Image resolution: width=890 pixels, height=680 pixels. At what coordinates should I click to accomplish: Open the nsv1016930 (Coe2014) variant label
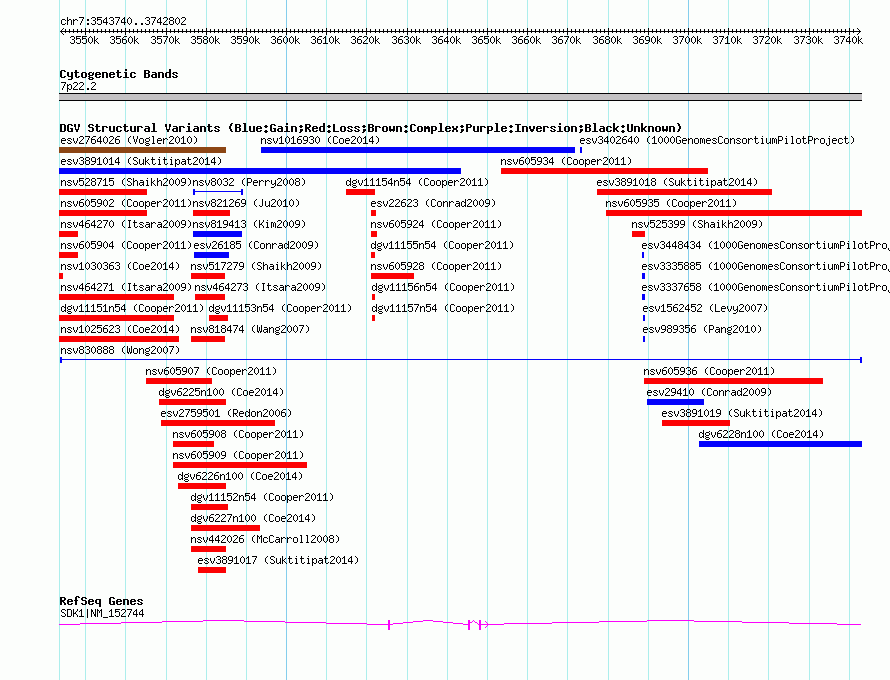point(320,140)
